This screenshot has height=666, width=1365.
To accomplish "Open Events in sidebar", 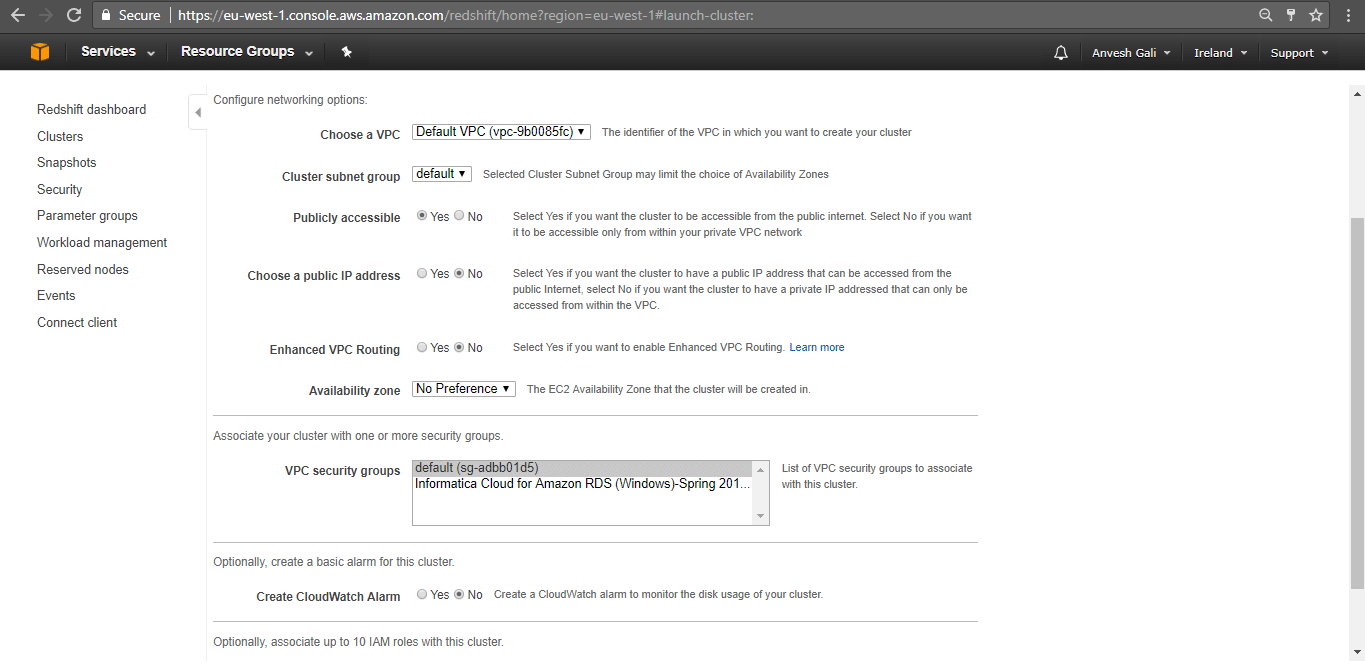I will [x=56, y=296].
